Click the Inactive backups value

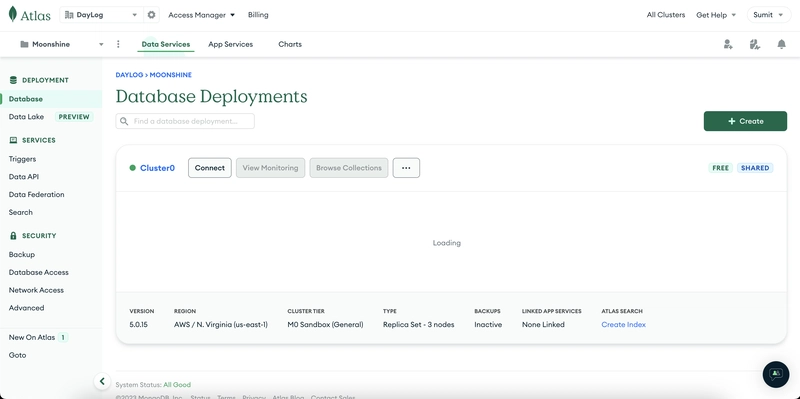(488, 325)
